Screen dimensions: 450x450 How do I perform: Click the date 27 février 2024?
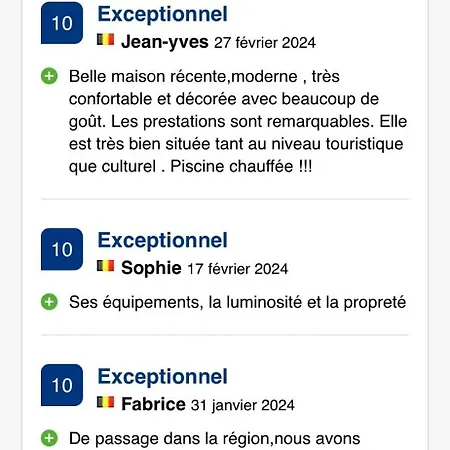pos(265,43)
